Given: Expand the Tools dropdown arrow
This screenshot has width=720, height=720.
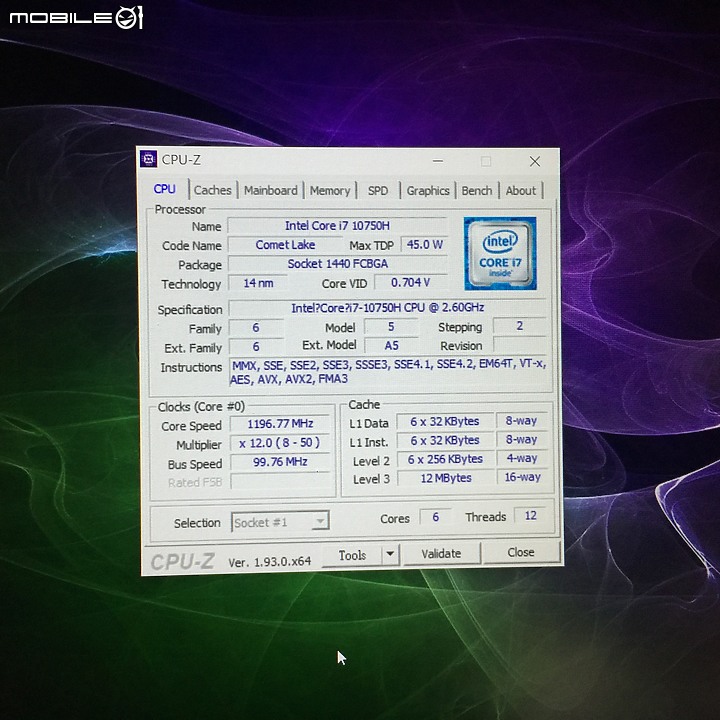Looking at the screenshot, I should point(390,554).
